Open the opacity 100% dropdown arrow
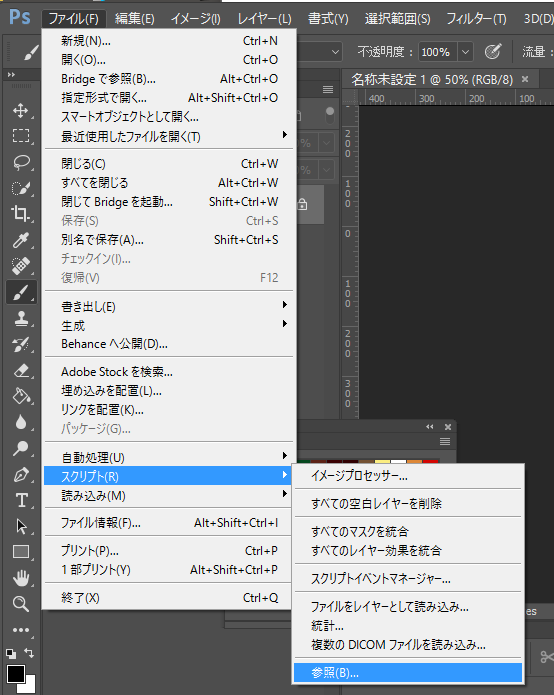Viewport: 554px width, 695px height. tap(465, 52)
